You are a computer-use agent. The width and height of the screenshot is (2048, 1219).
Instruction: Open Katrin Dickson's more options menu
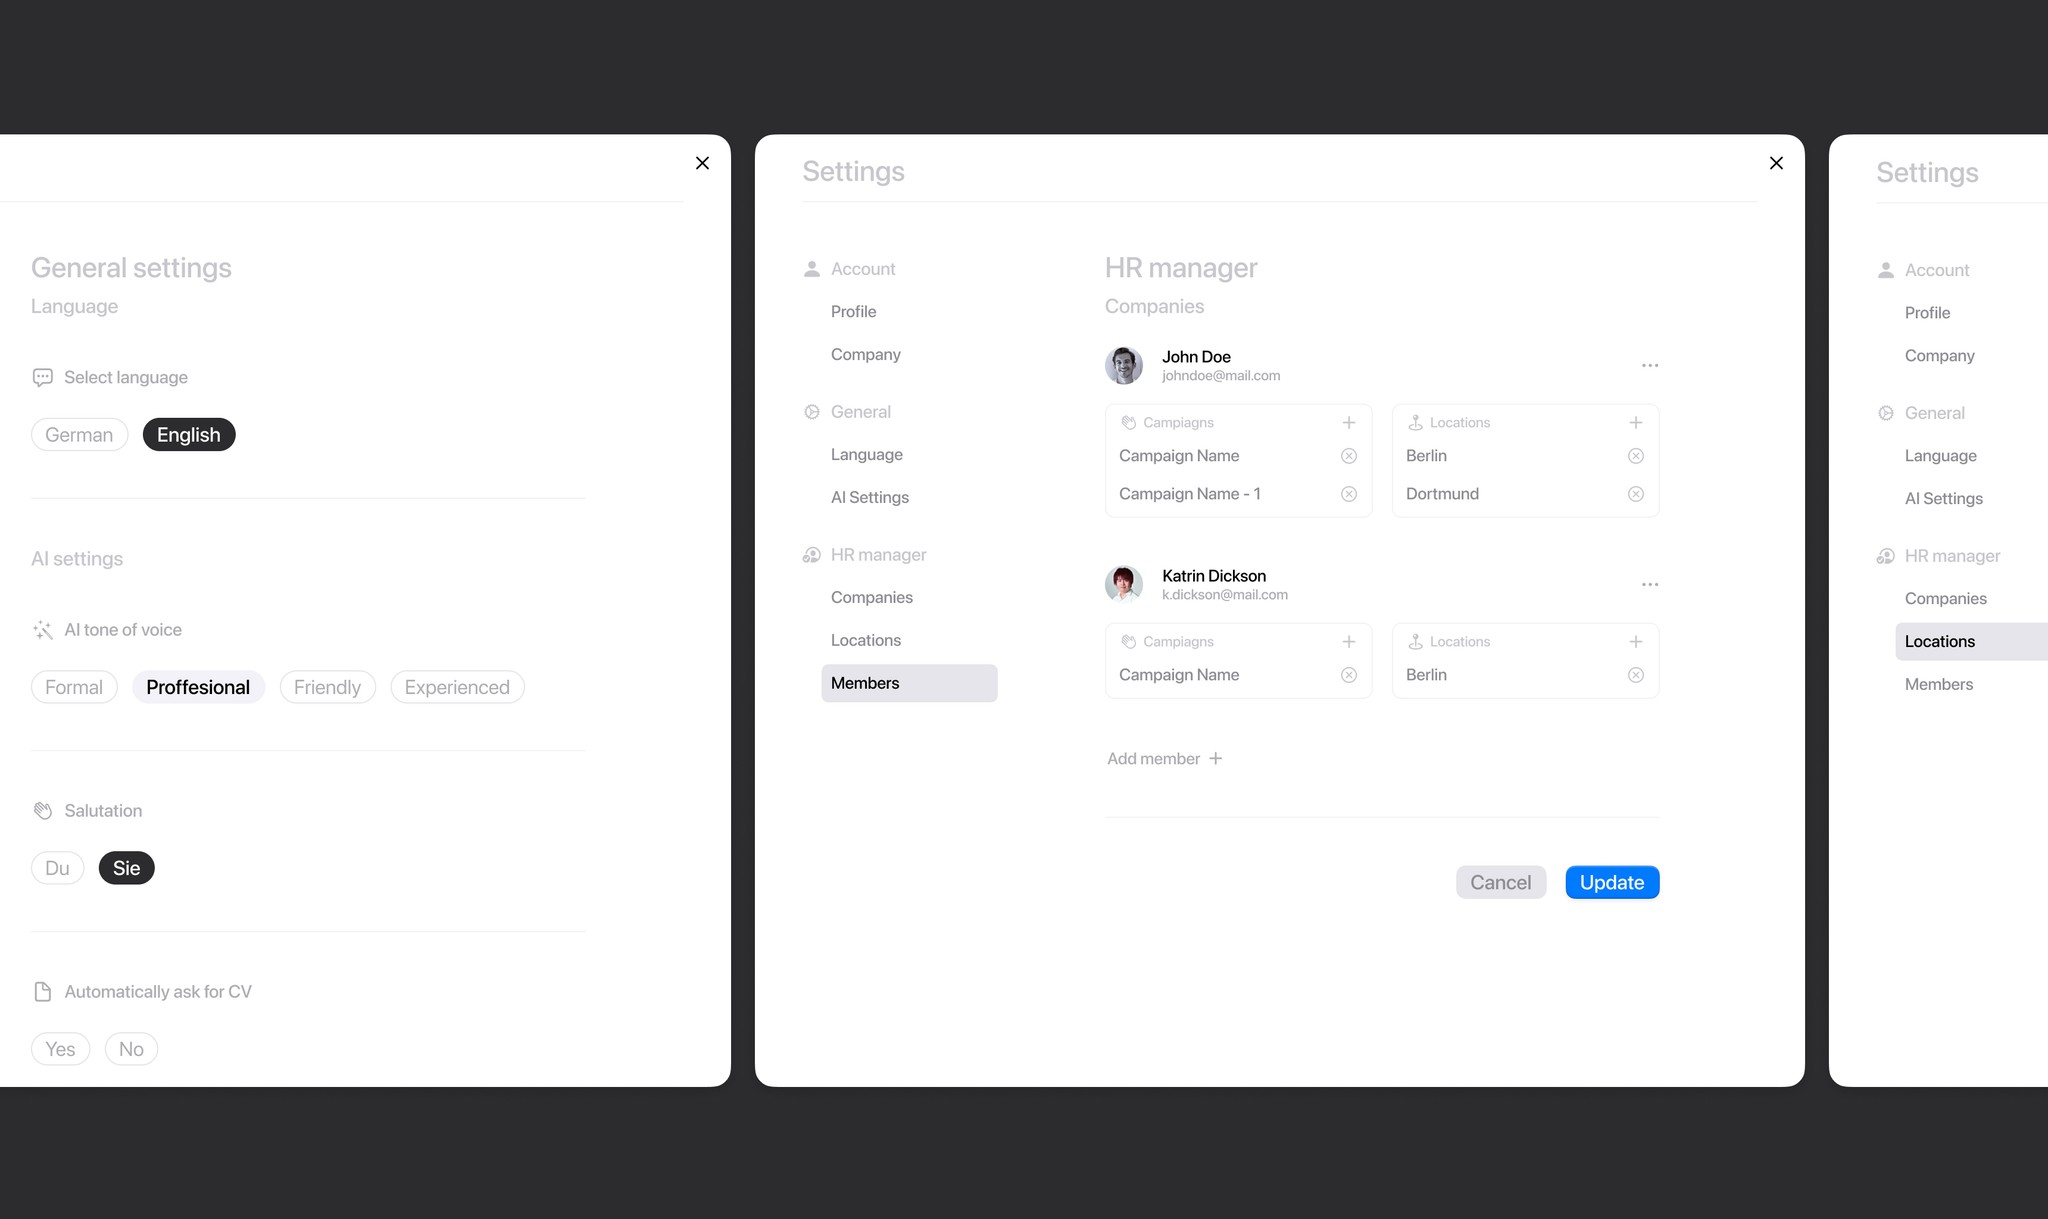[x=1649, y=585]
